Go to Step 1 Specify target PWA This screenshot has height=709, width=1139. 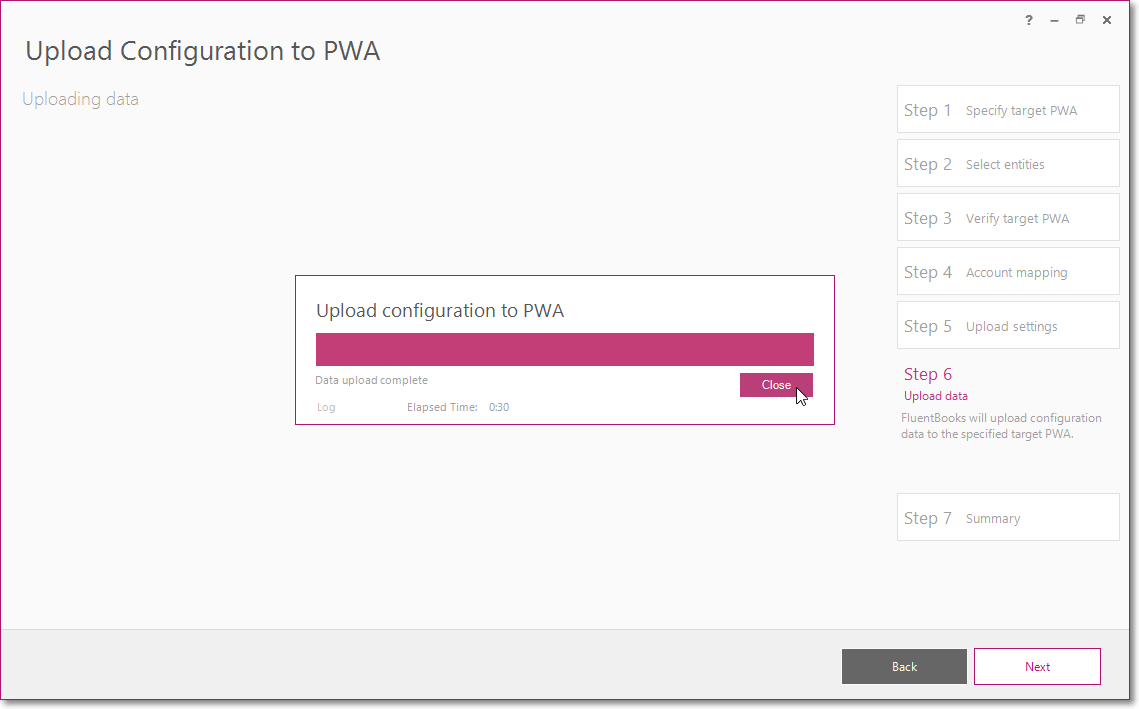coord(1008,110)
